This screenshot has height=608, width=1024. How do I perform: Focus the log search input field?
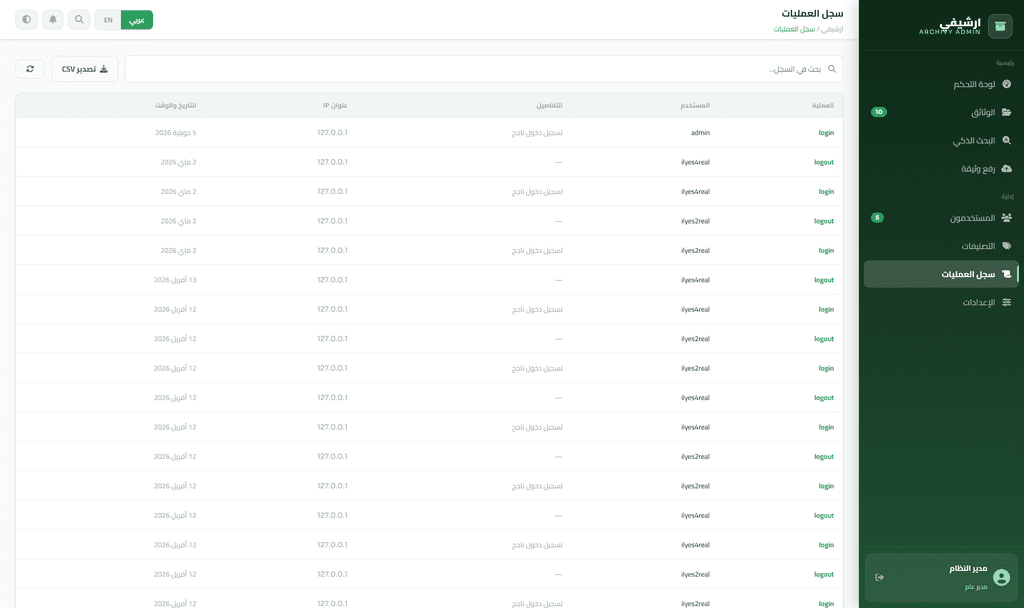pos(484,69)
